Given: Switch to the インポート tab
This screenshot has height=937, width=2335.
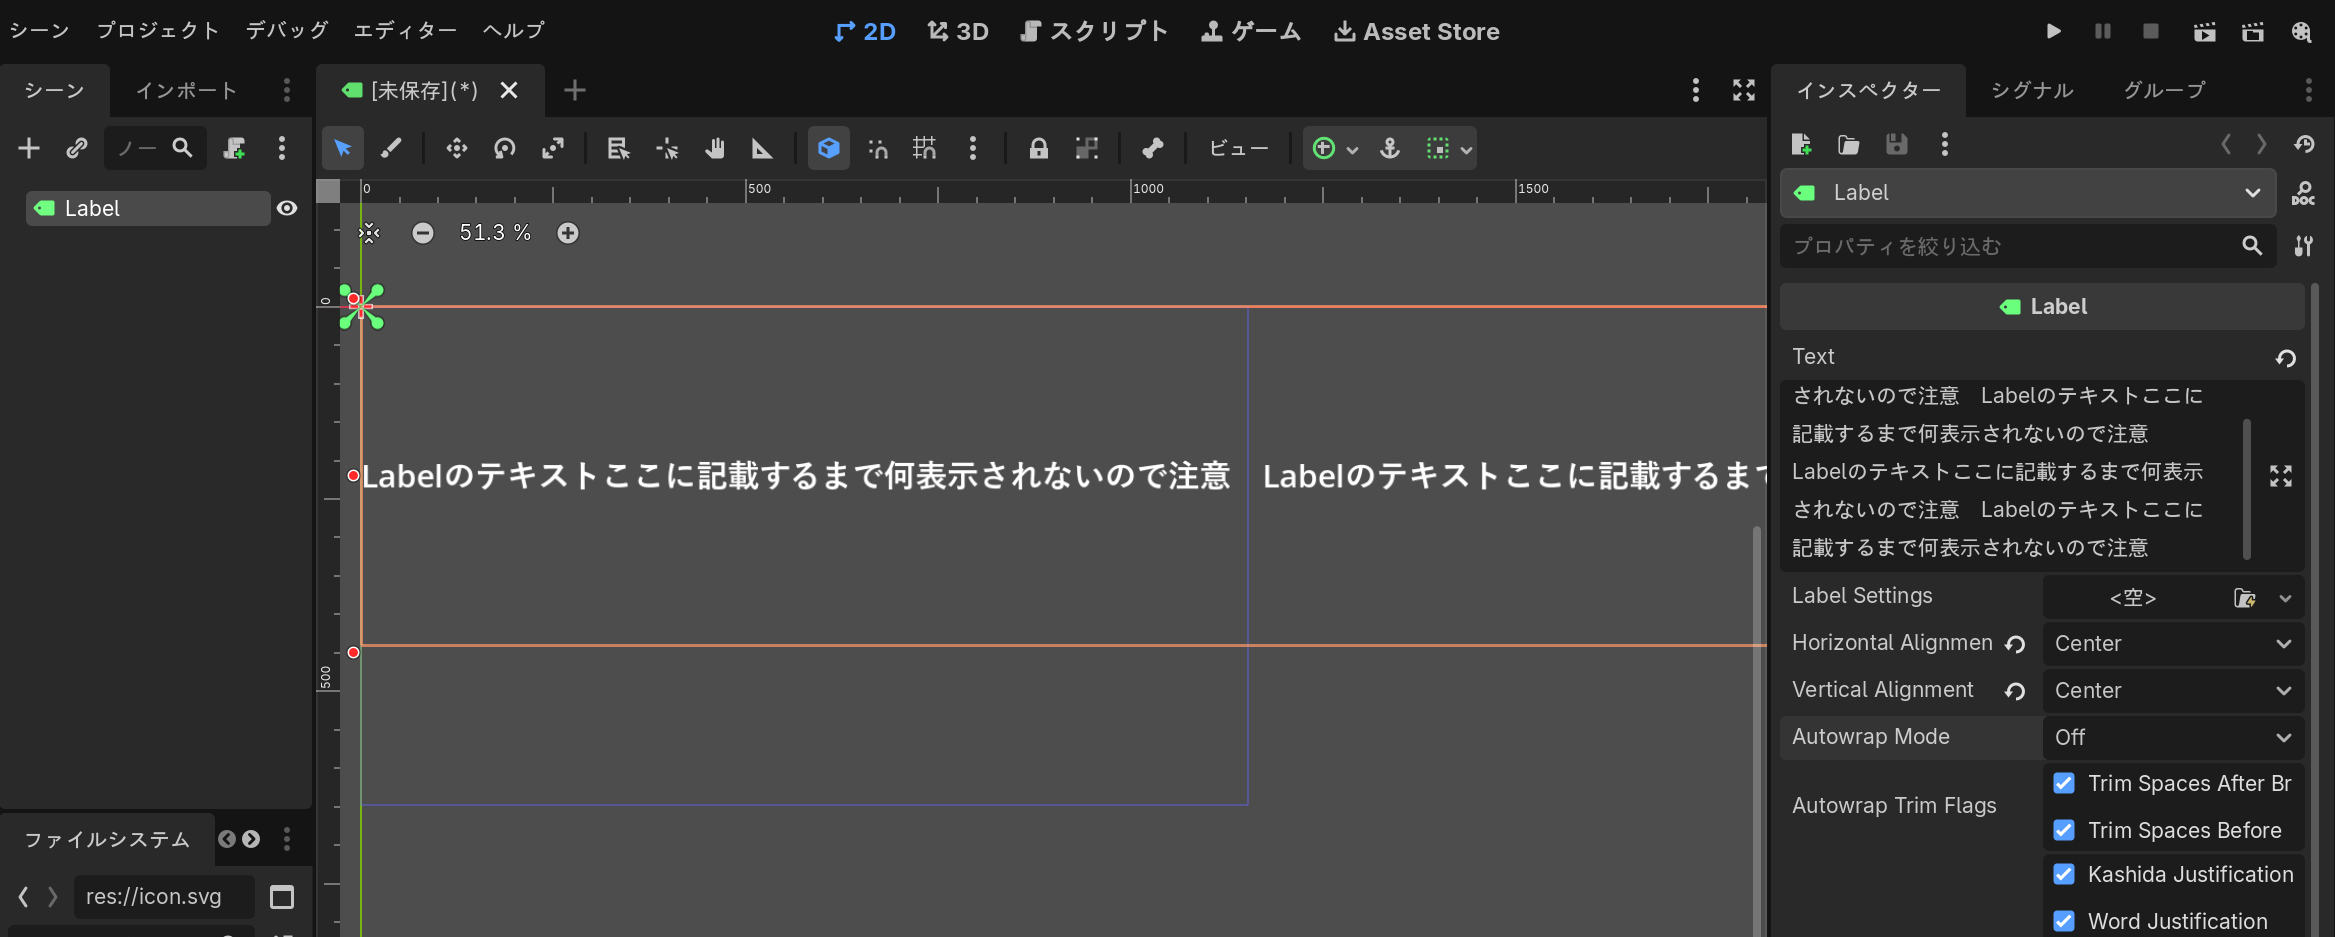Looking at the screenshot, I should 187,90.
